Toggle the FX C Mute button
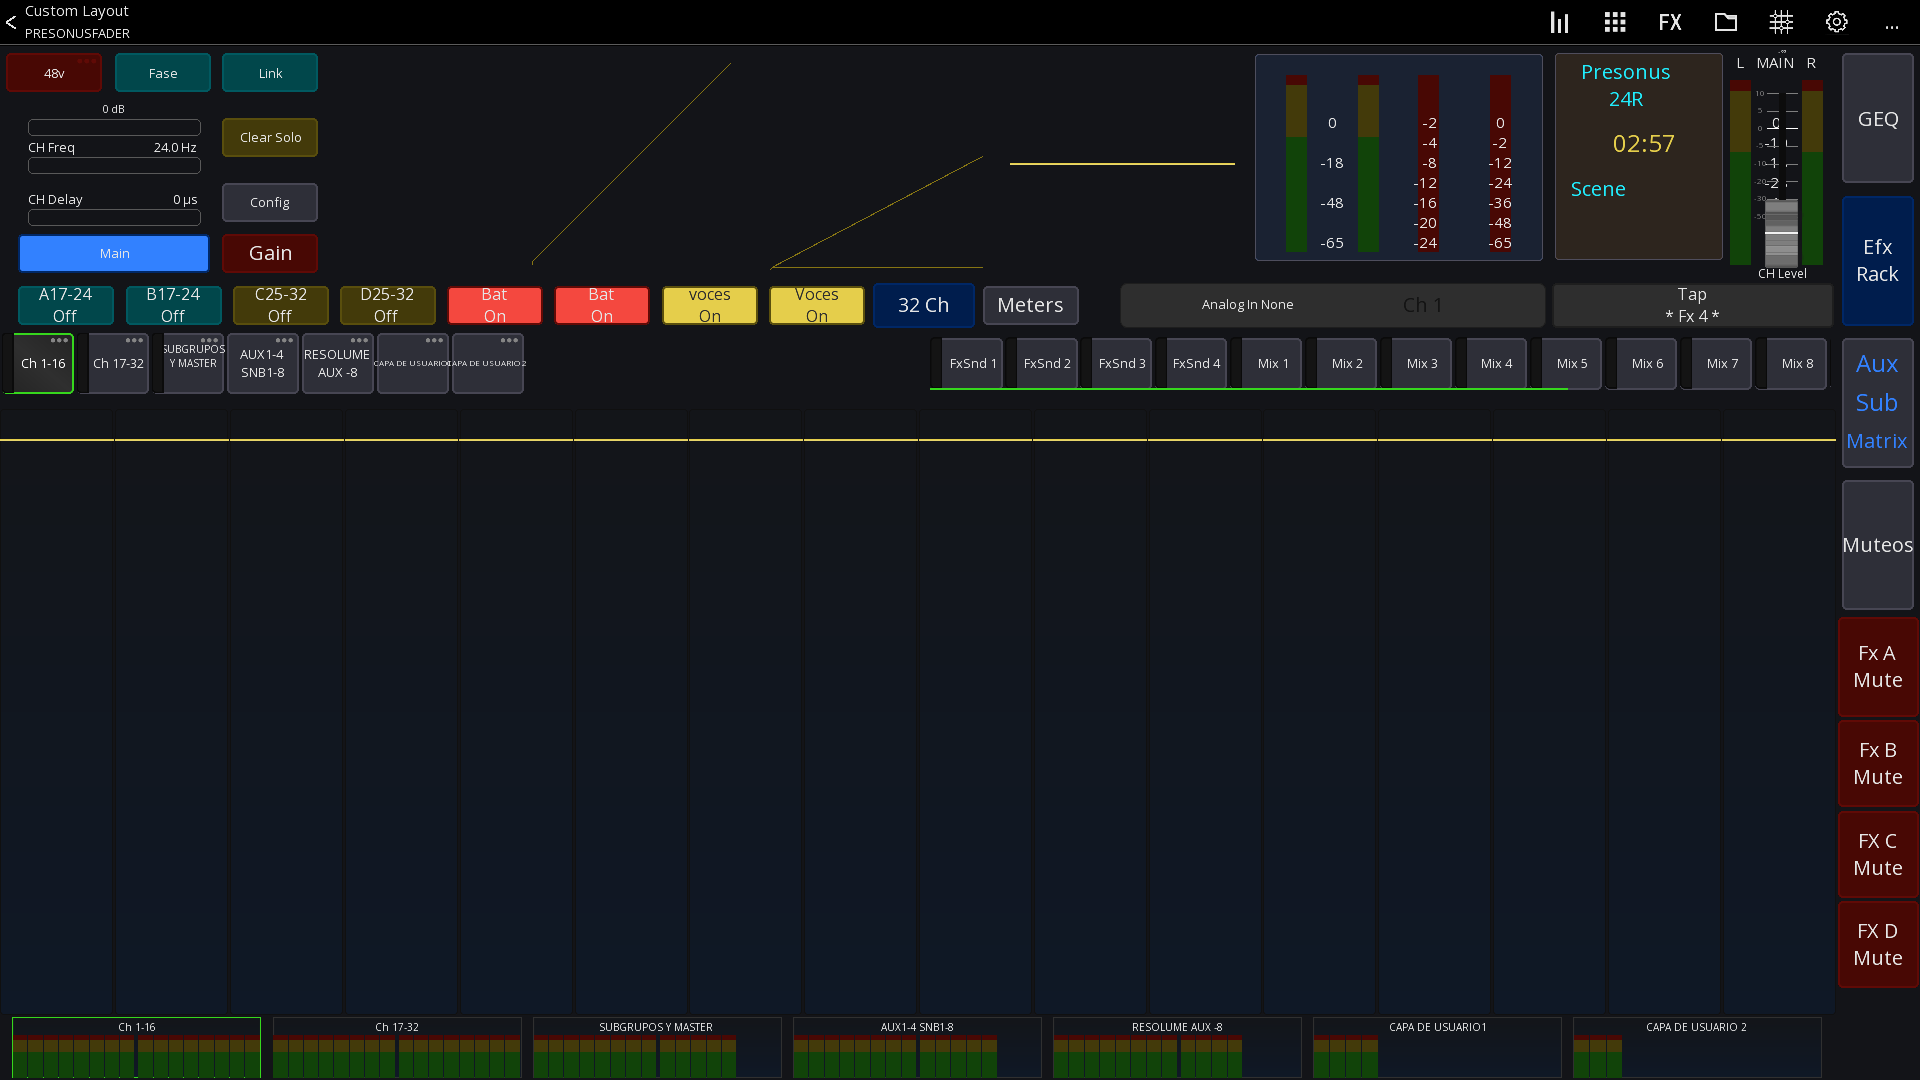Image resolution: width=1920 pixels, height=1080 pixels. 1877,855
